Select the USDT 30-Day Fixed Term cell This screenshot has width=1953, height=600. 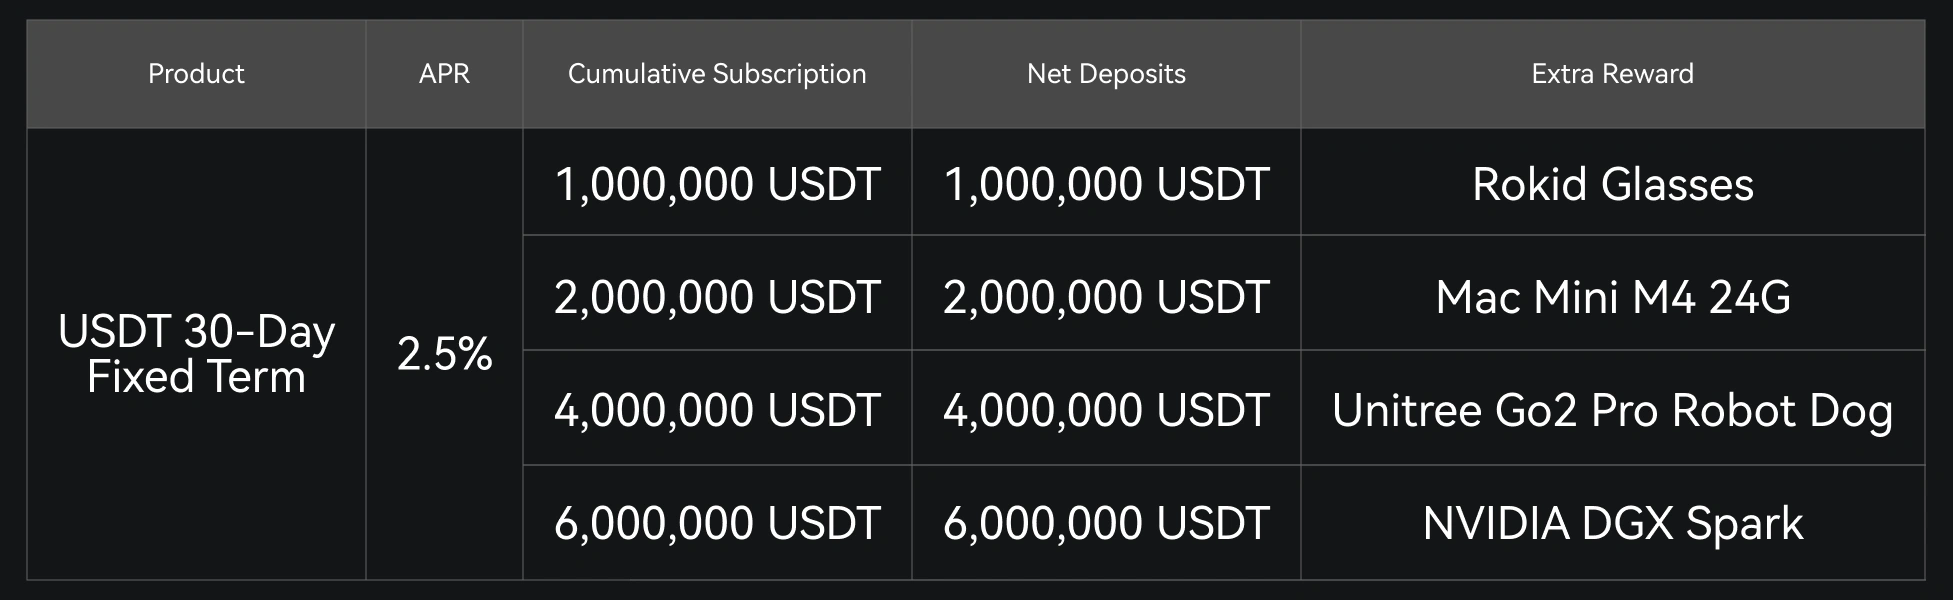coord(196,354)
